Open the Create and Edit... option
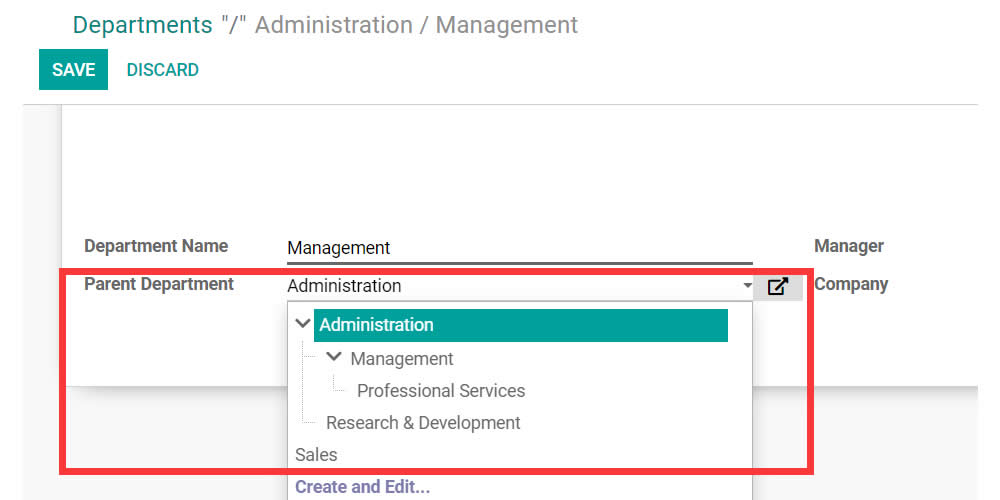1000x500 pixels. click(x=362, y=488)
